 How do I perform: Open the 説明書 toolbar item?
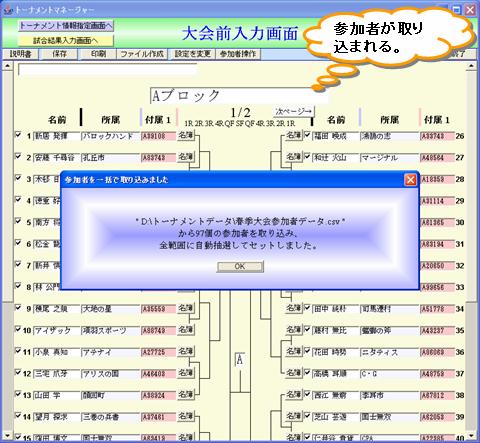click(20, 54)
